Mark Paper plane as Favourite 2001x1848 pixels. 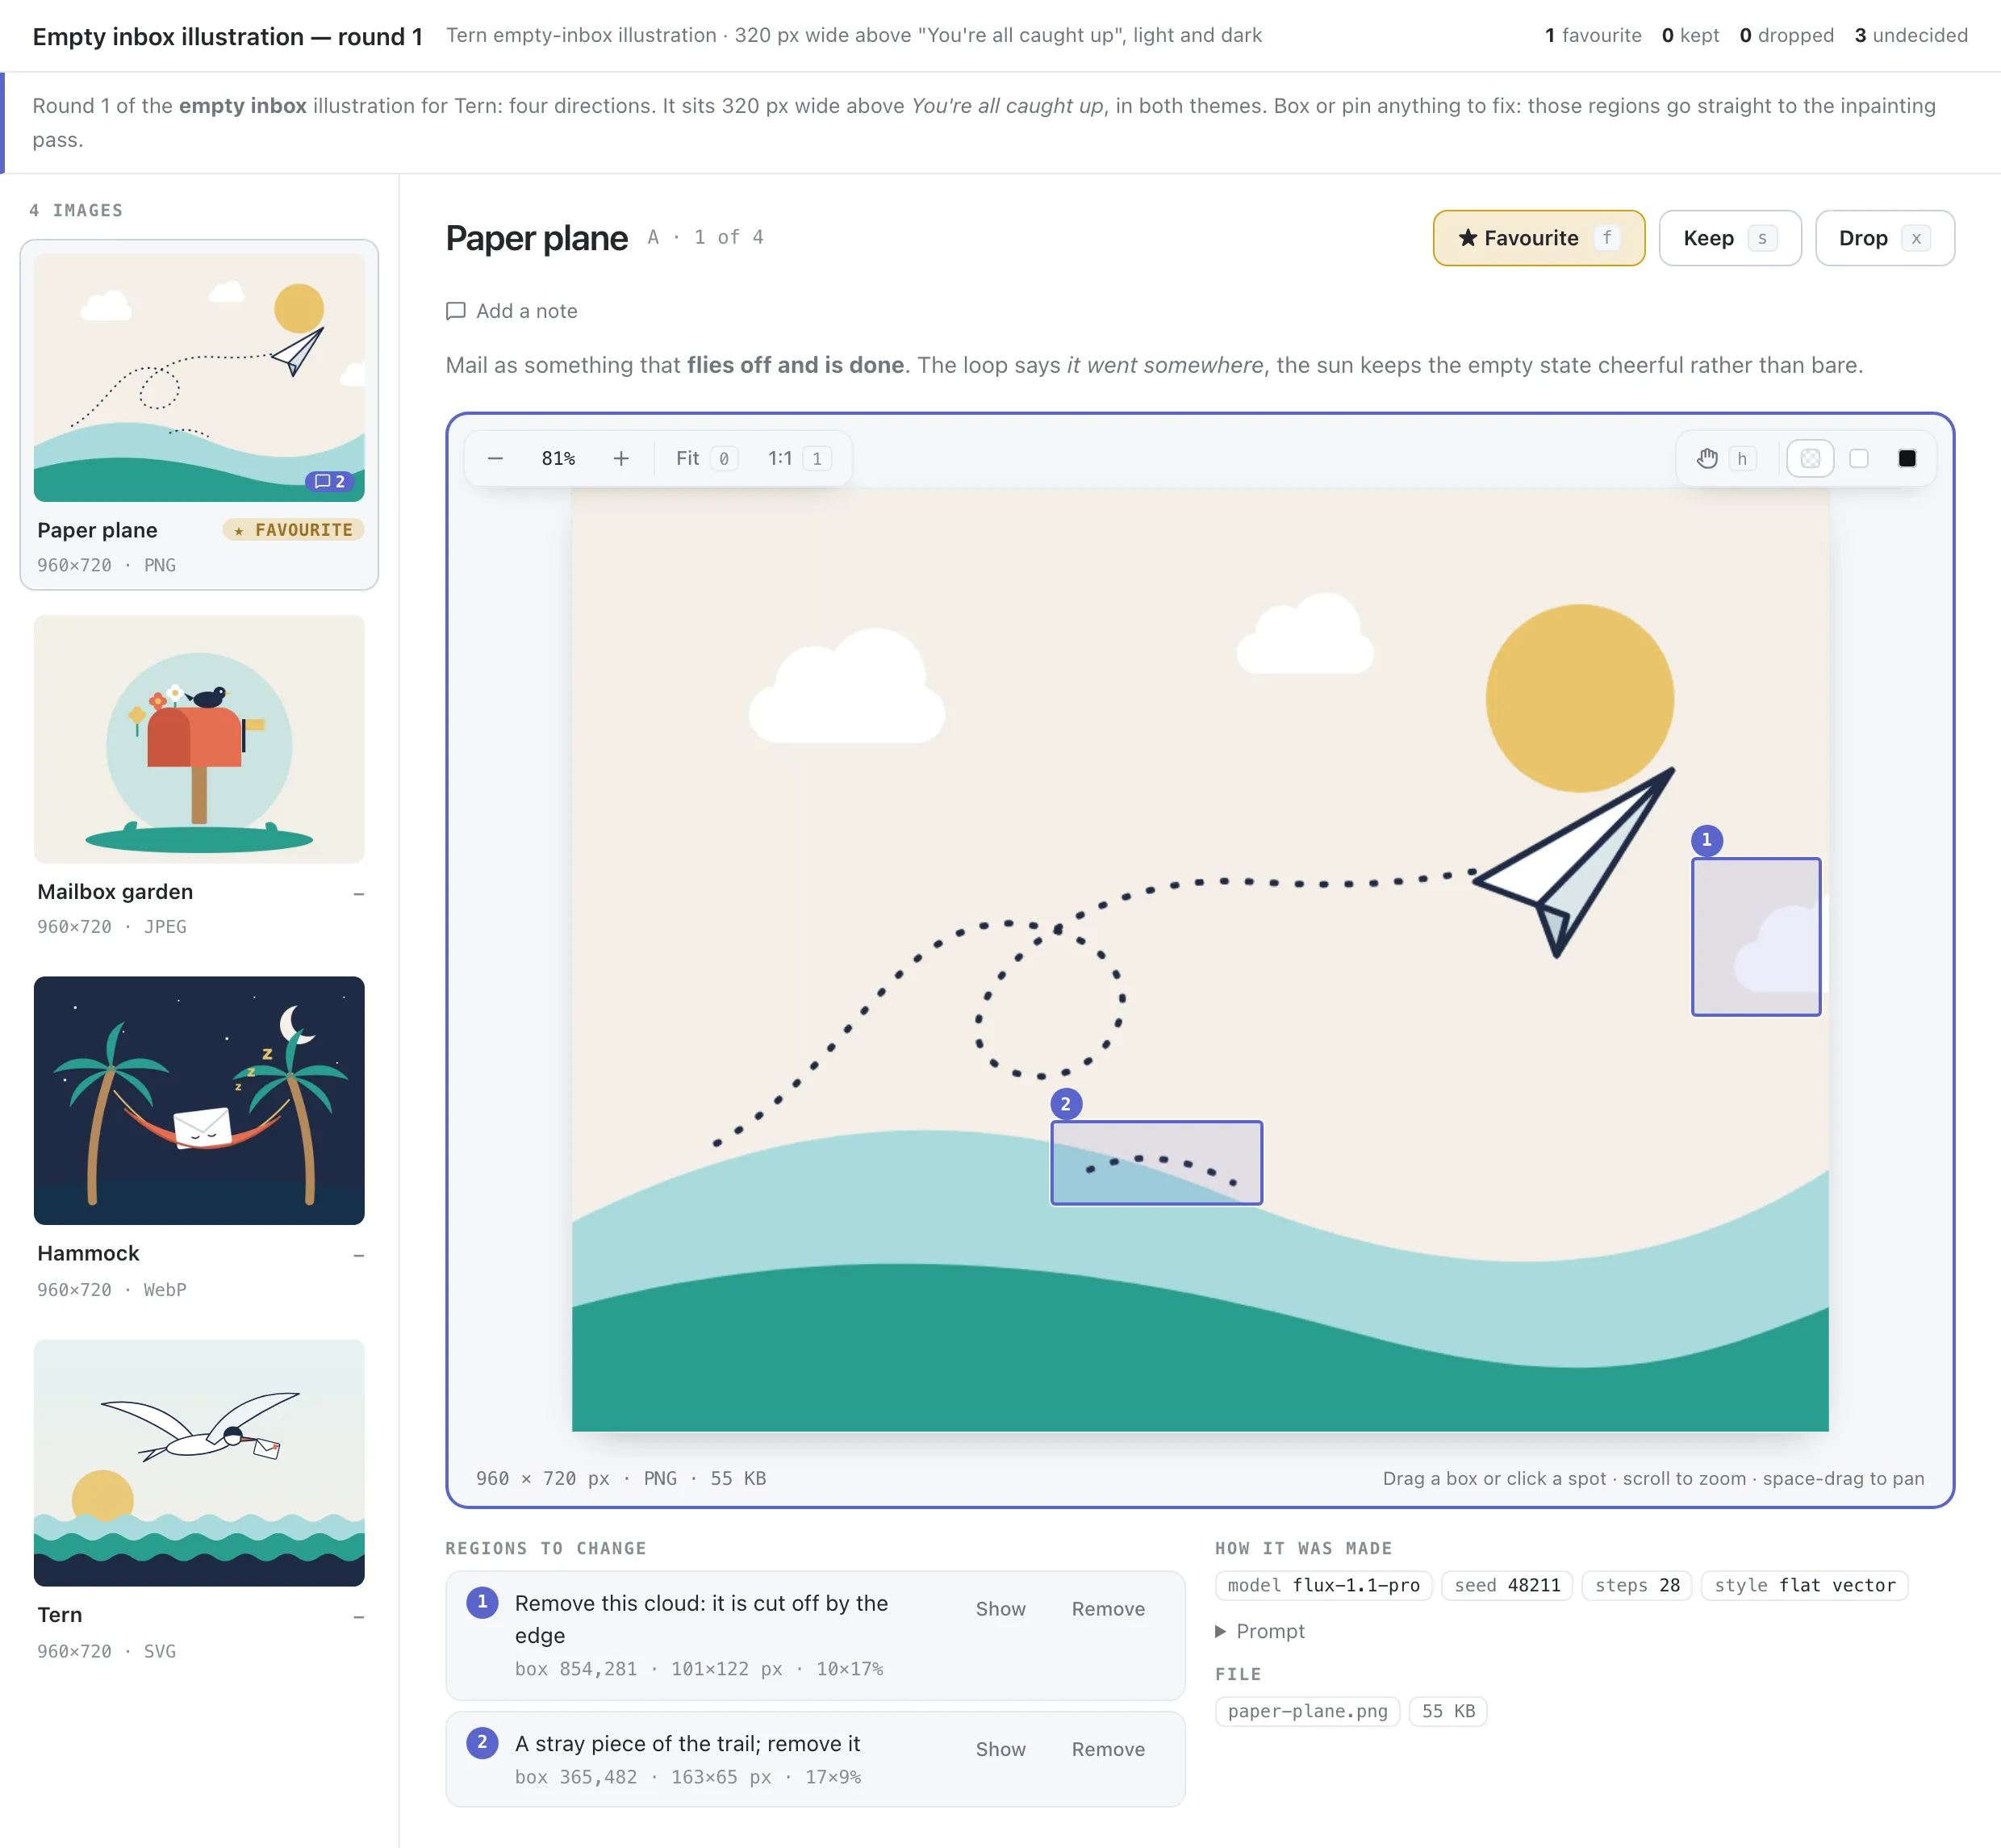pyautogui.click(x=1538, y=238)
